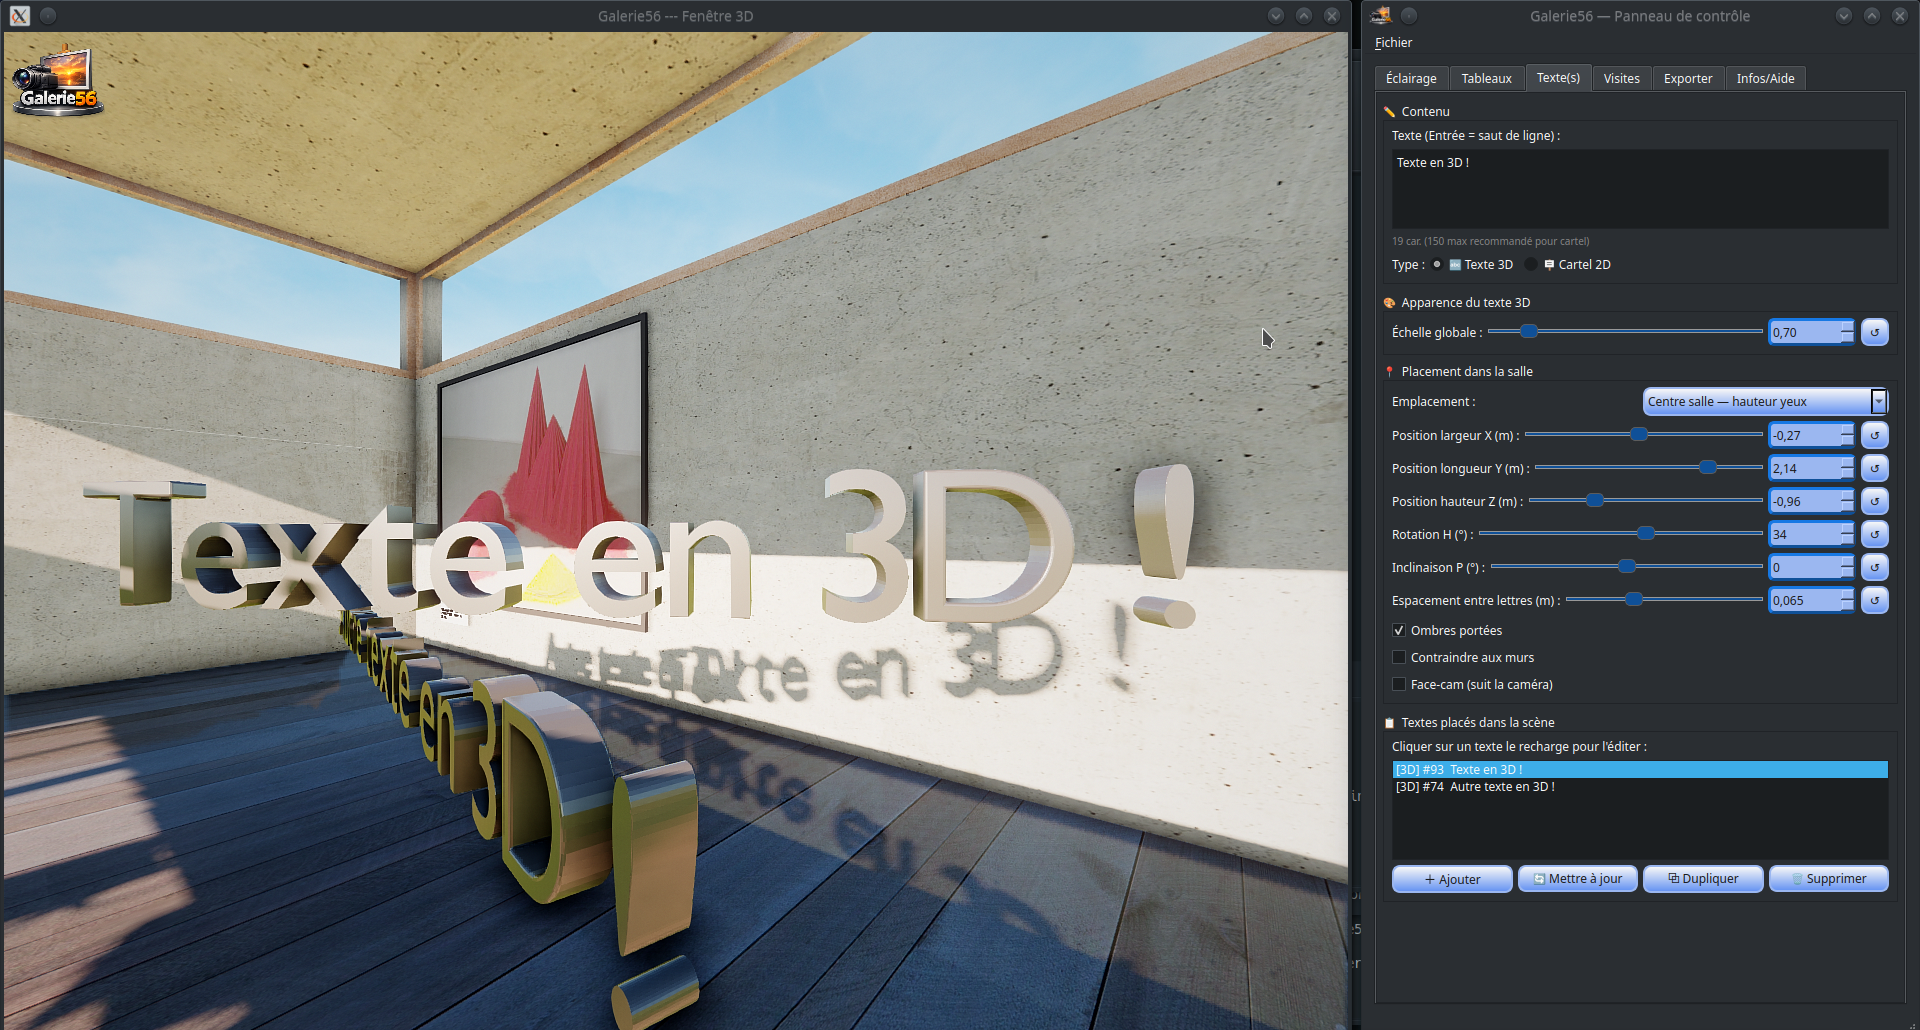
Task: Click the Position hauteur Z slider handle
Action: point(1596,500)
